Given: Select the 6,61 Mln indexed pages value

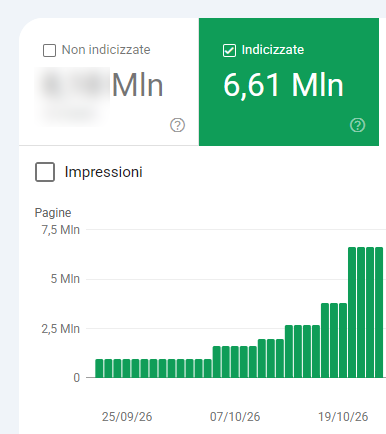Looking at the screenshot, I should point(283,86).
